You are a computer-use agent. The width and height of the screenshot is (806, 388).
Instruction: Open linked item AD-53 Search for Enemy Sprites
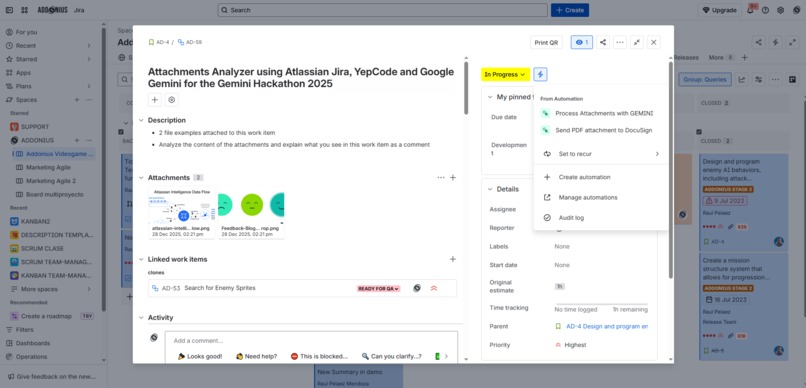(x=219, y=288)
